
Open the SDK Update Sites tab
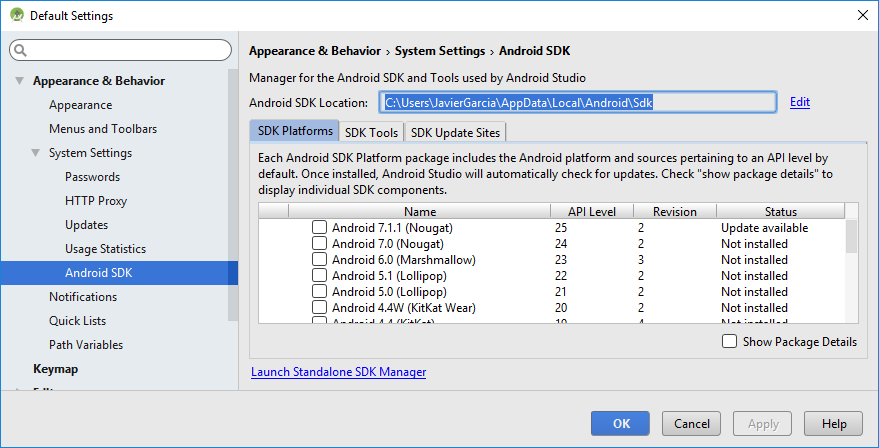click(457, 132)
